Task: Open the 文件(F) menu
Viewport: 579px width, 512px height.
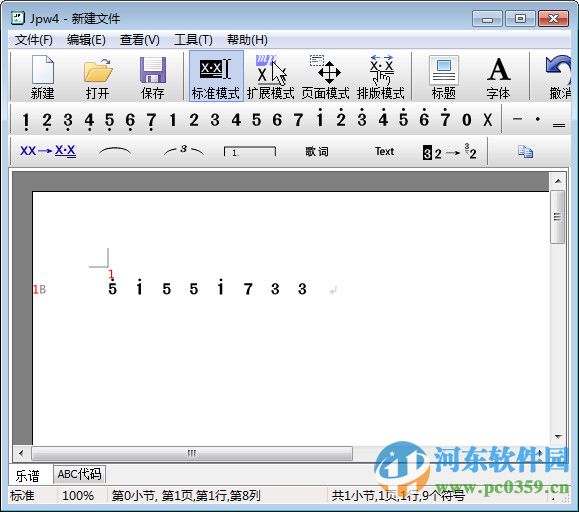Action: [x=34, y=40]
